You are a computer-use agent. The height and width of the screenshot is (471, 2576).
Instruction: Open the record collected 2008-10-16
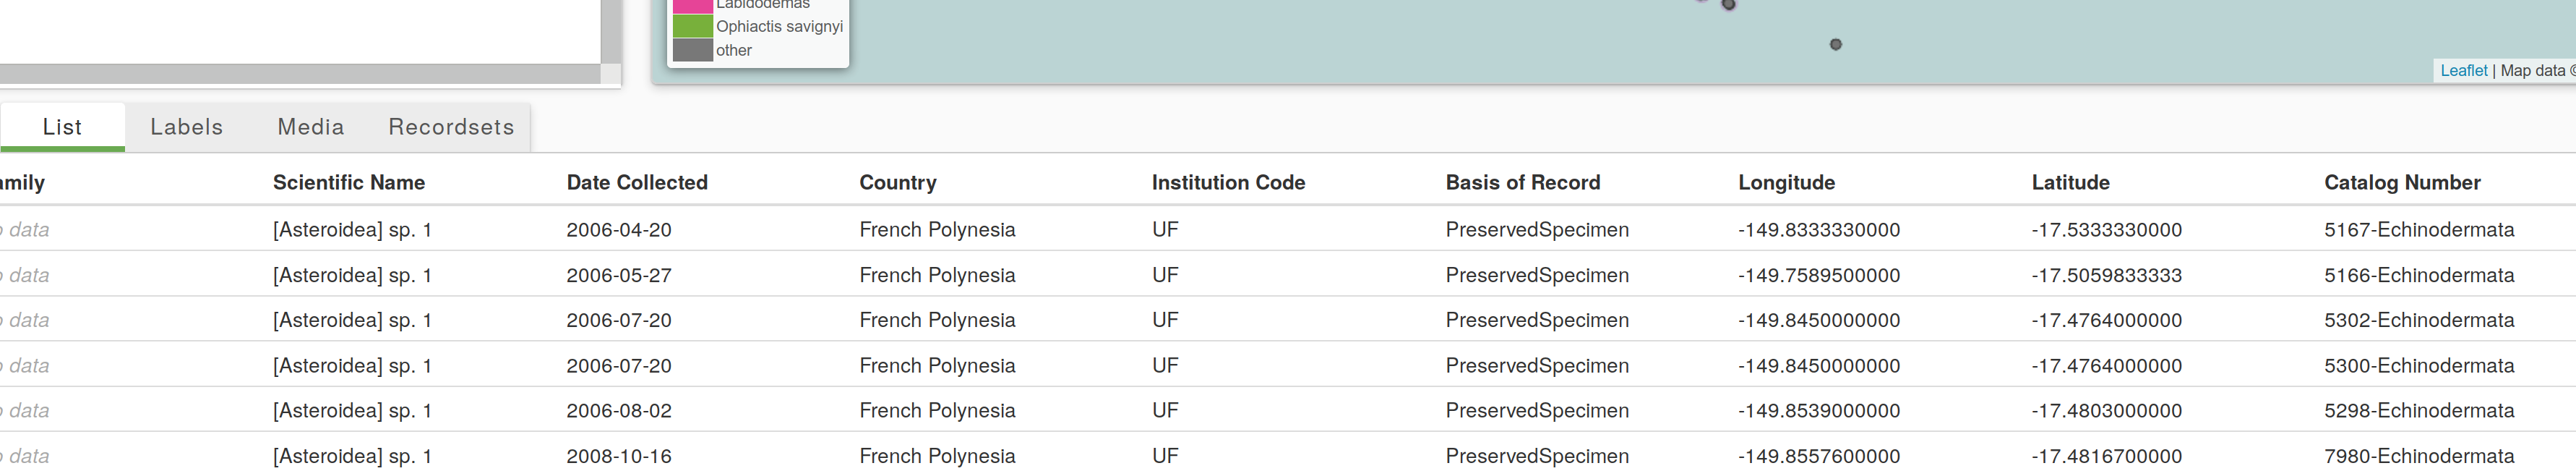click(1288, 455)
